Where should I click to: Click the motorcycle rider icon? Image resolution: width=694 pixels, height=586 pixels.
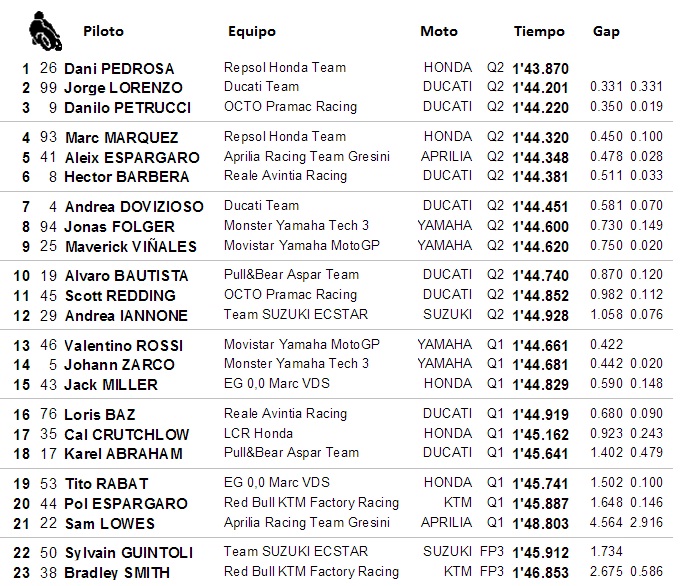click(45, 31)
